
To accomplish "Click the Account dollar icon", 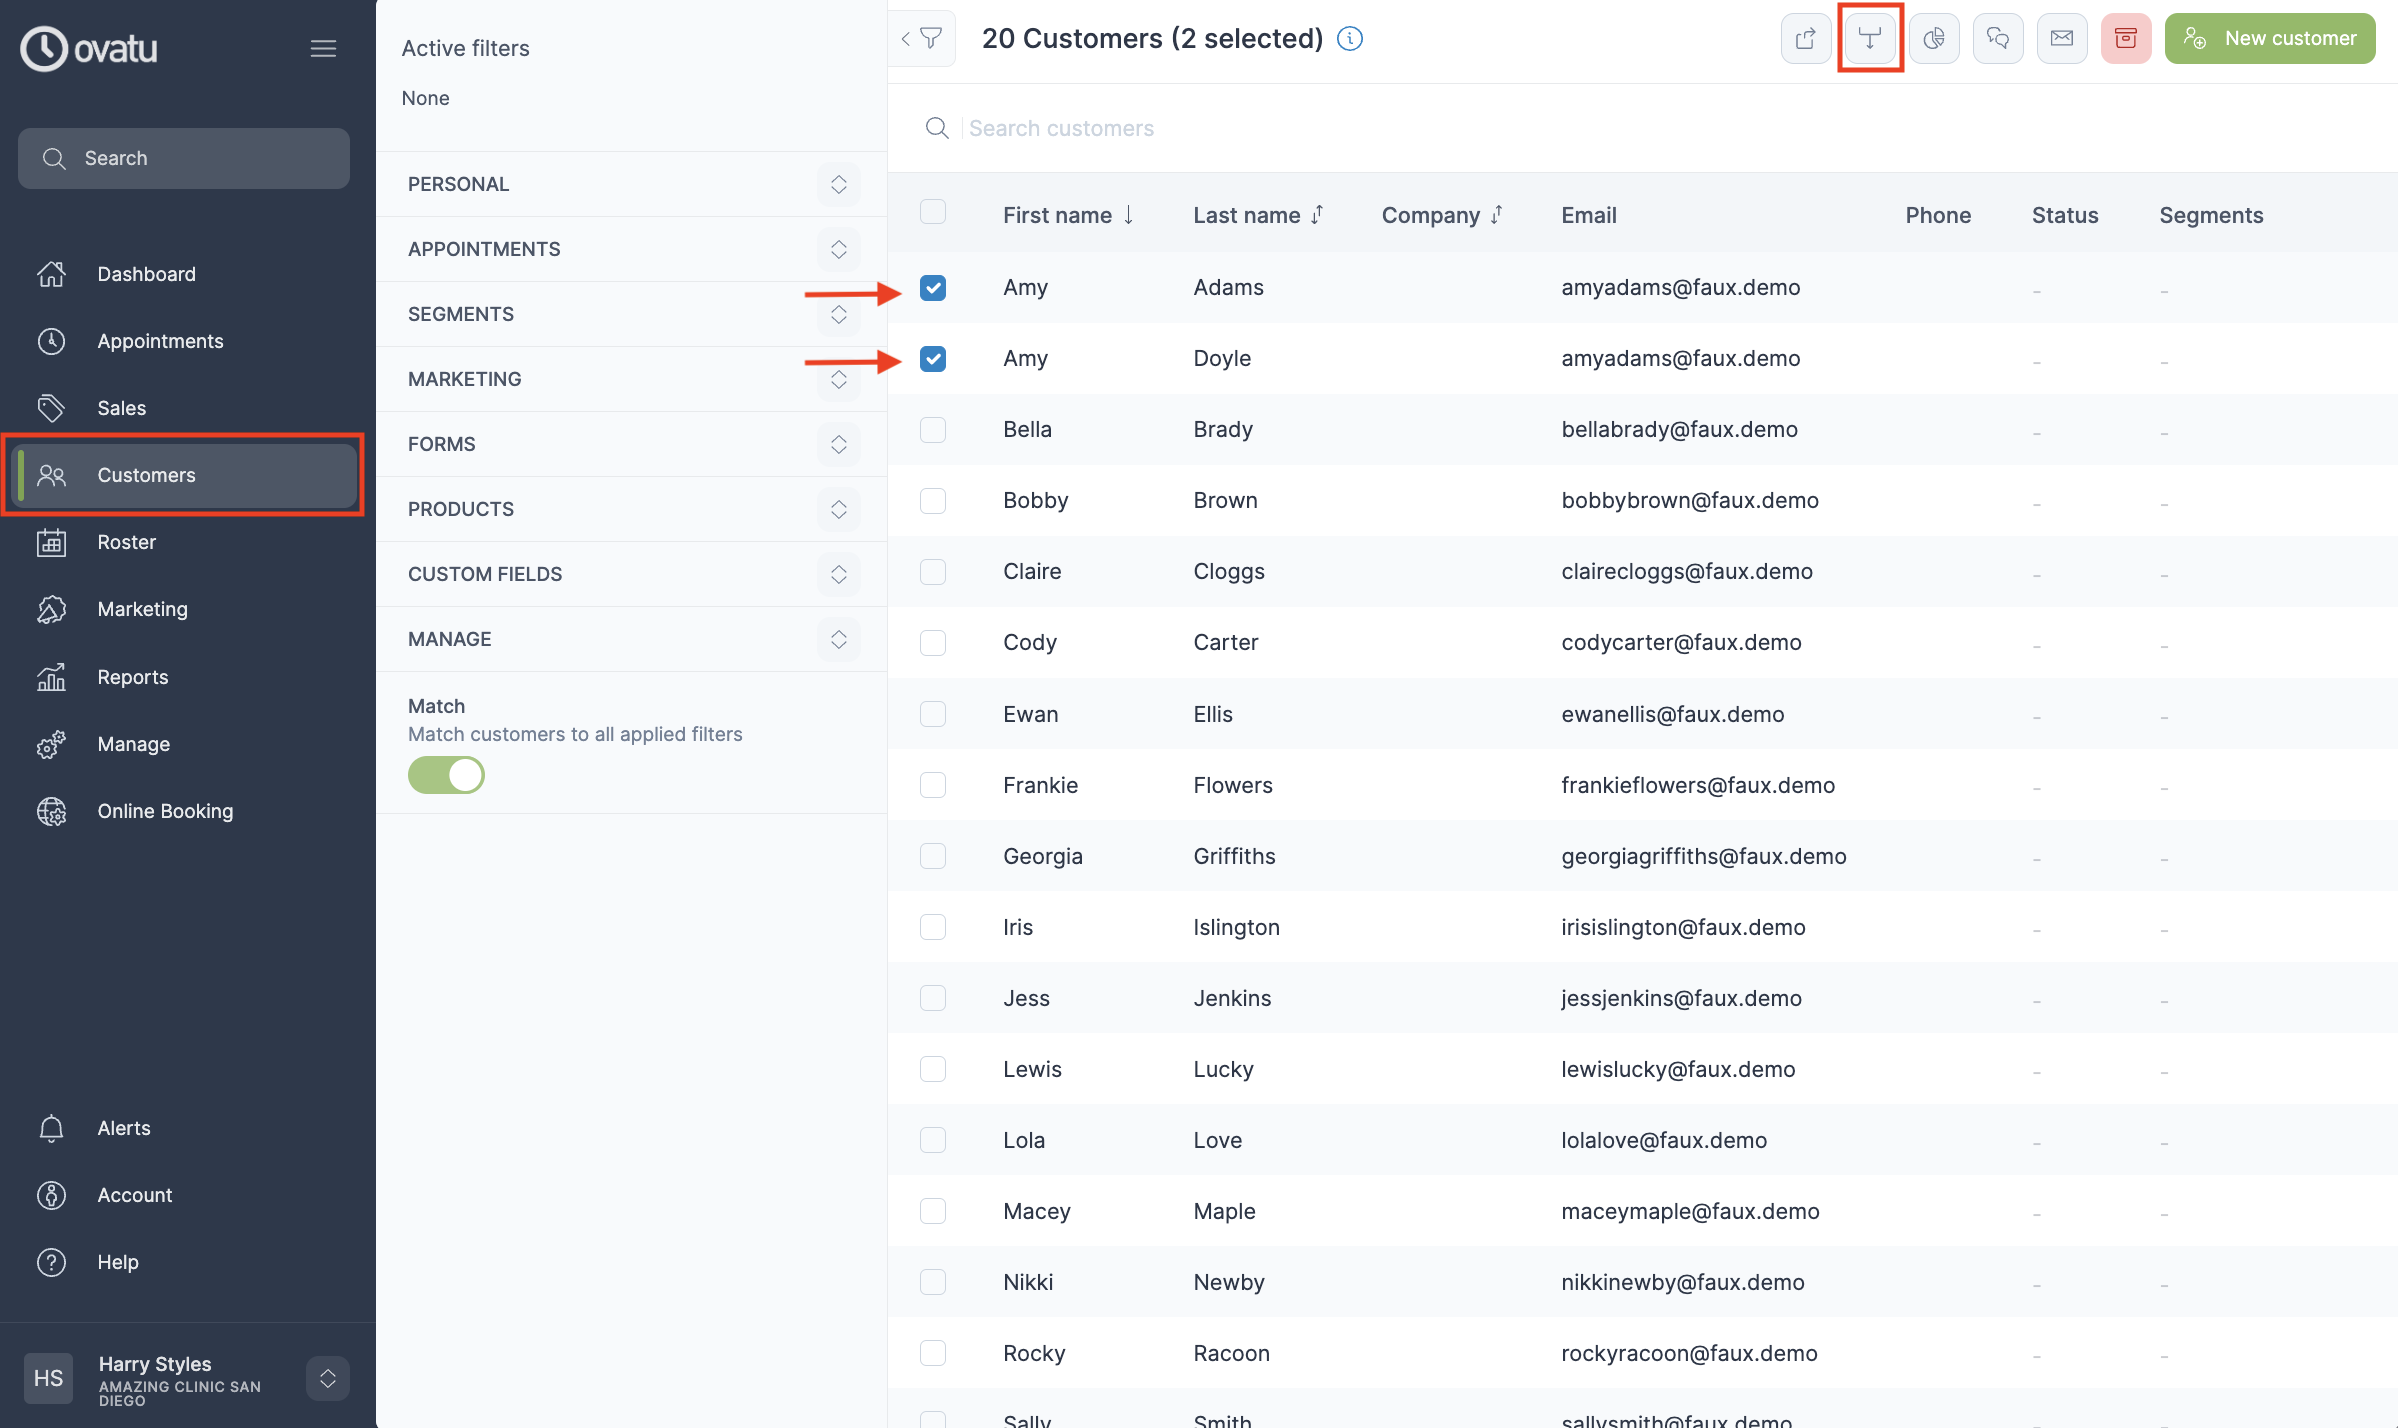I will (51, 1195).
